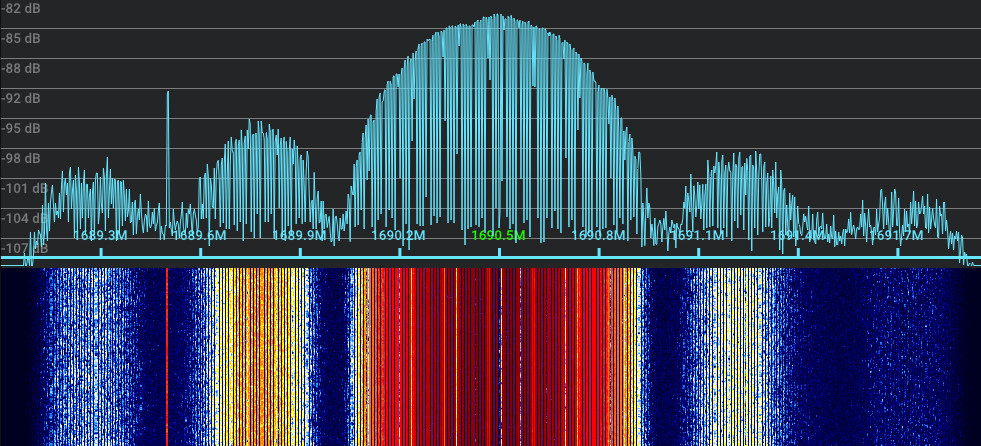Tune to the 1690.2M frequency label
This screenshot has height=446, width=981.
pos(398,236)
